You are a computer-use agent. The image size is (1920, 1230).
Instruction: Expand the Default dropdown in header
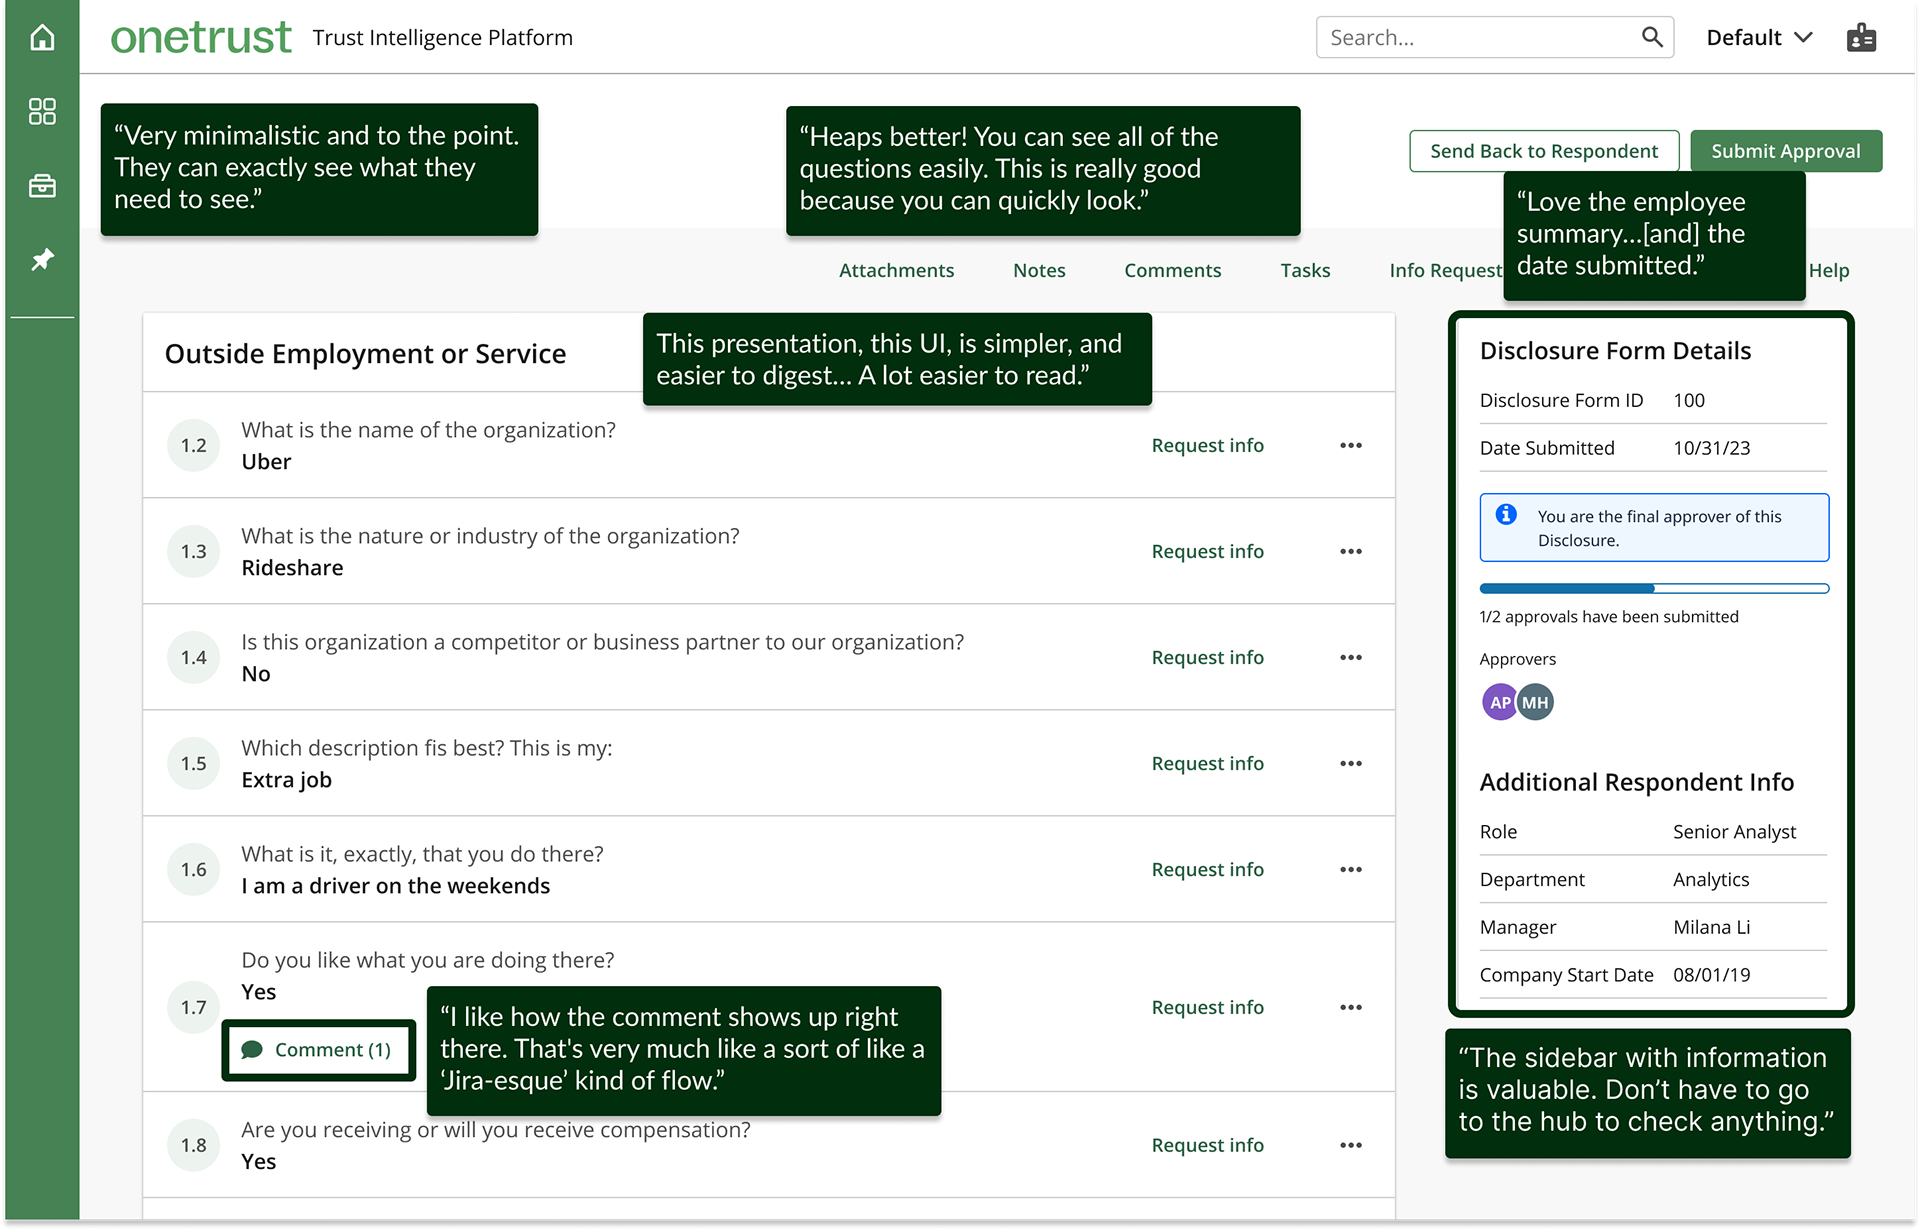coord(1758,38)
